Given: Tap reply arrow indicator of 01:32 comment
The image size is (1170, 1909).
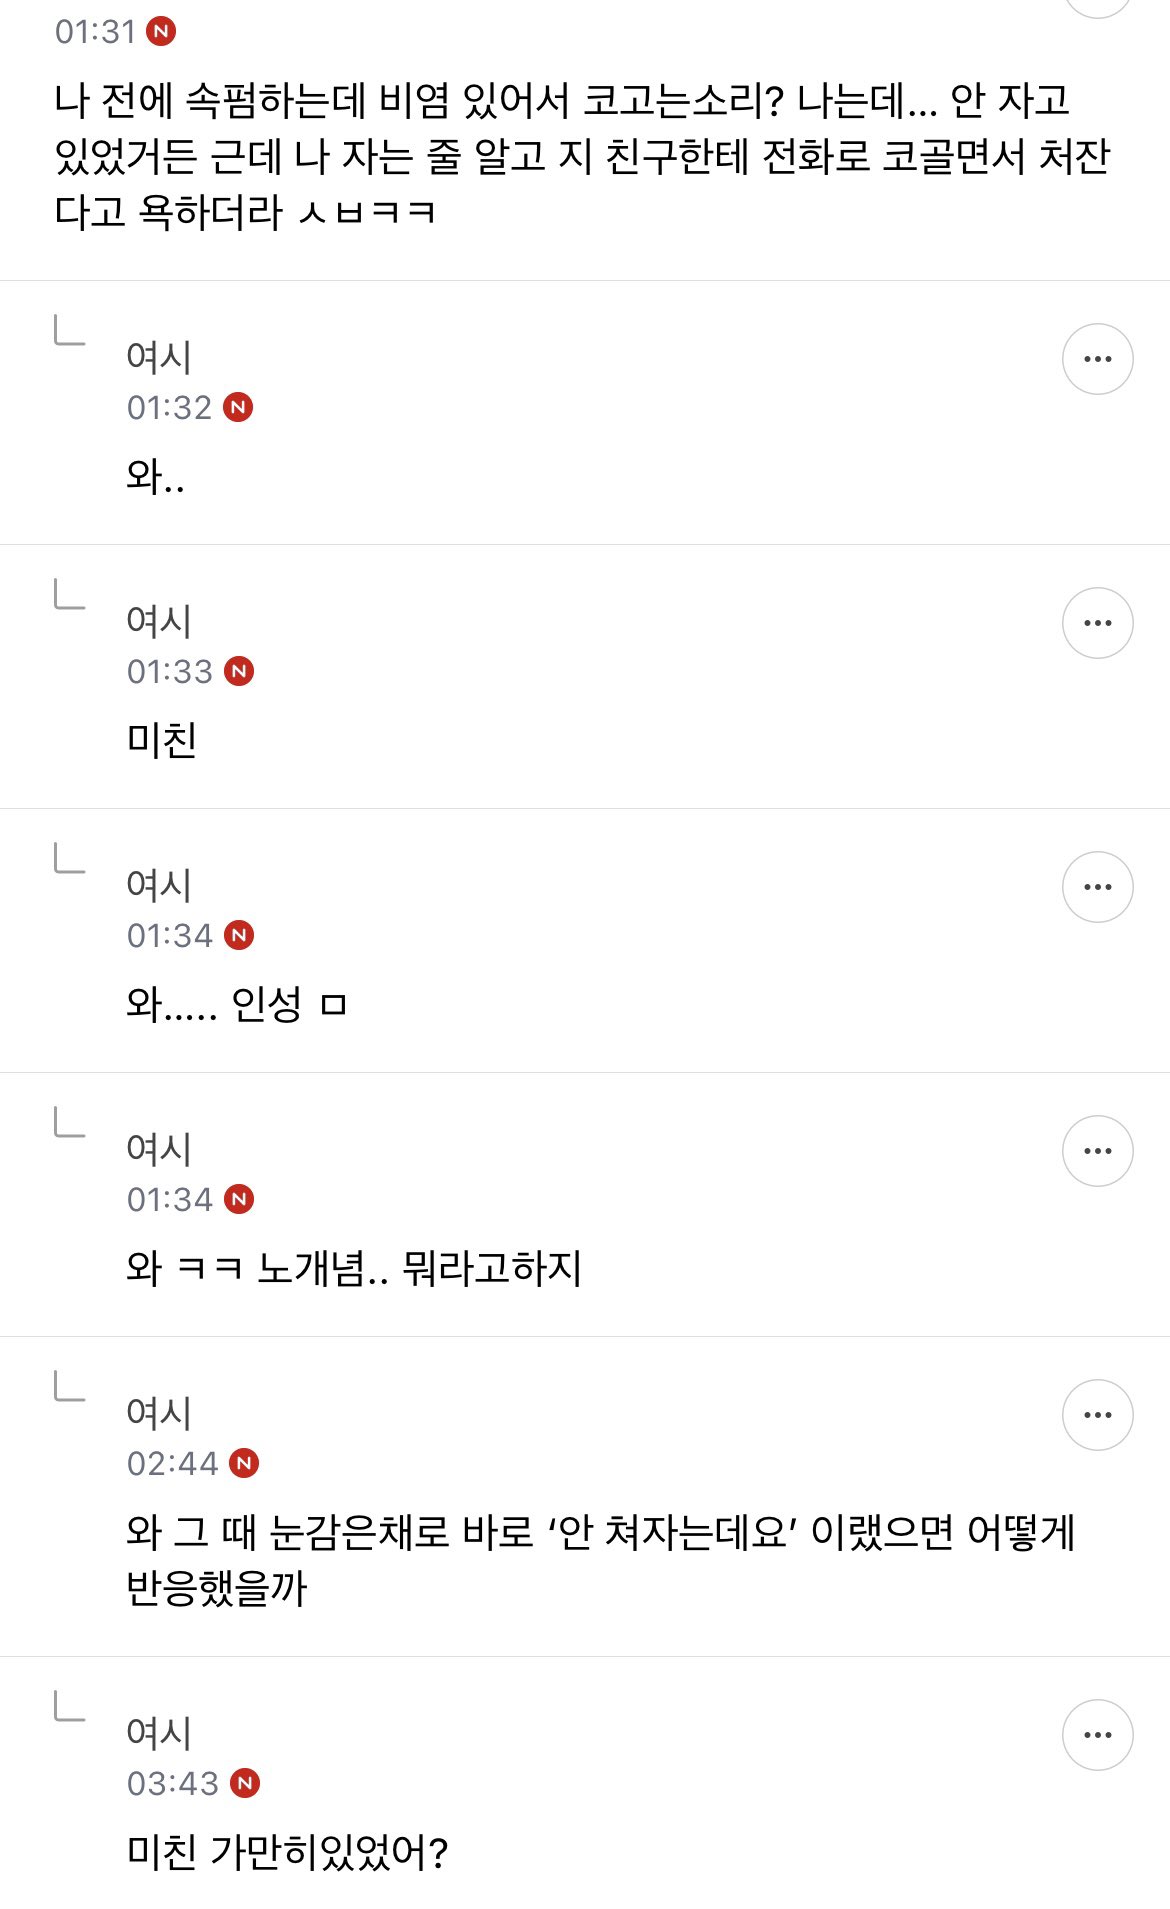Looking at the screenshot, I should (x=69, y=330).
